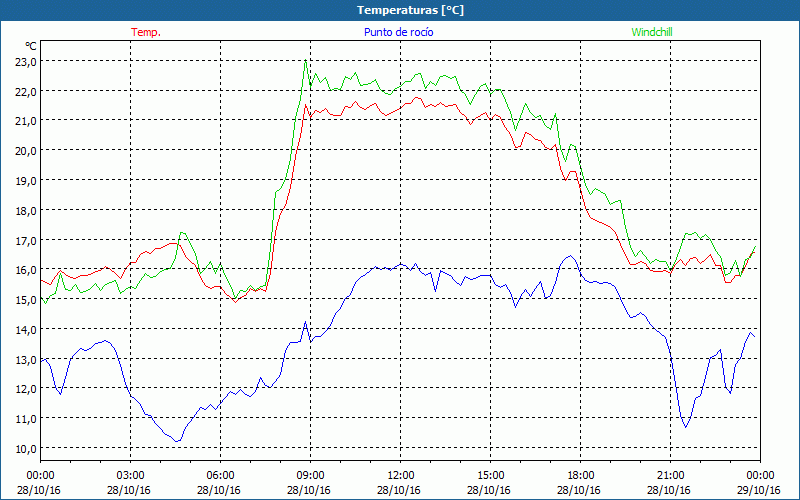Click the 15:00 time label on the x-axis

coord(490,475)
